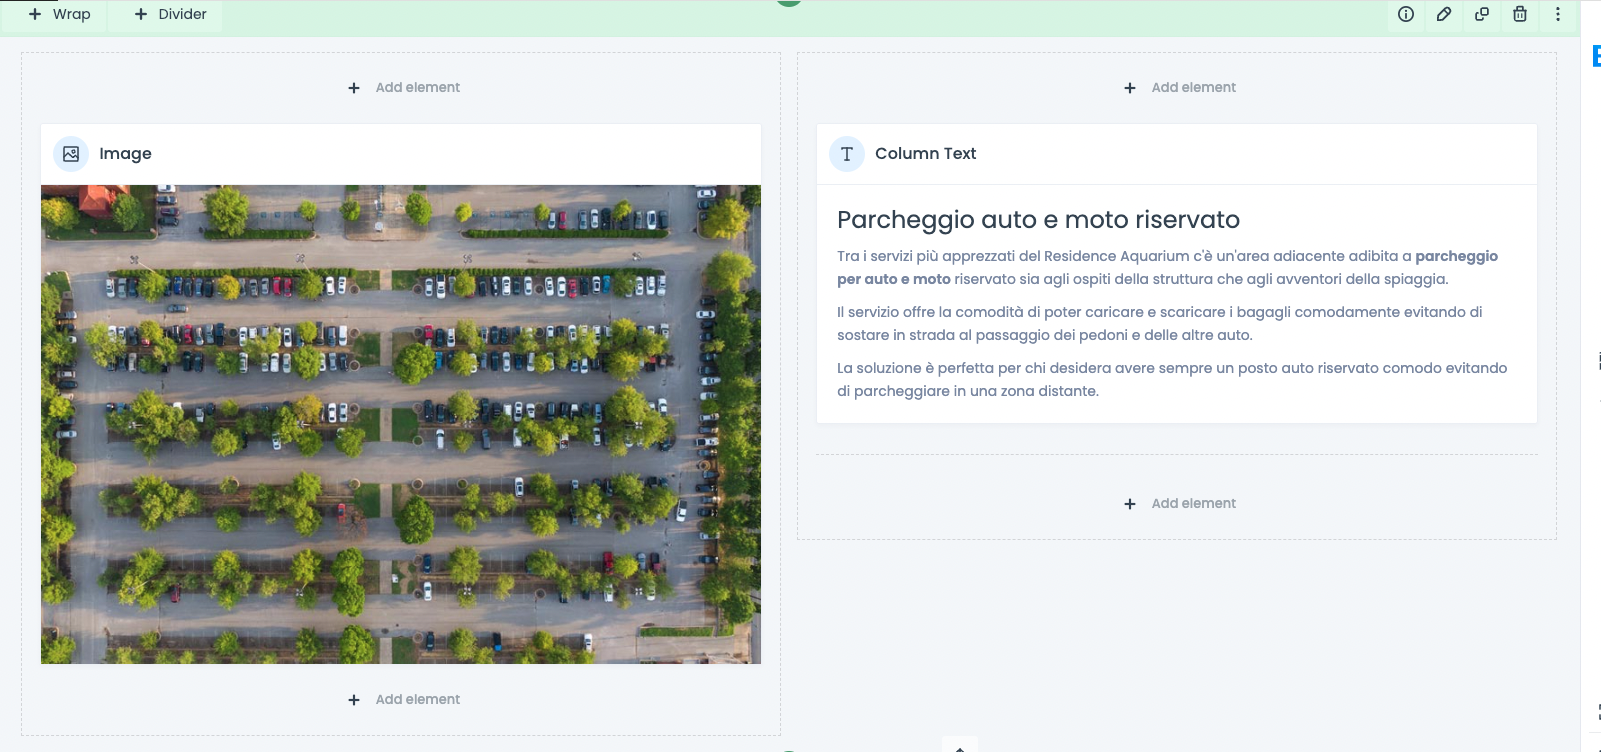Add a Divider from the top bar
The image size is (1601, 752).
[170, 14]
